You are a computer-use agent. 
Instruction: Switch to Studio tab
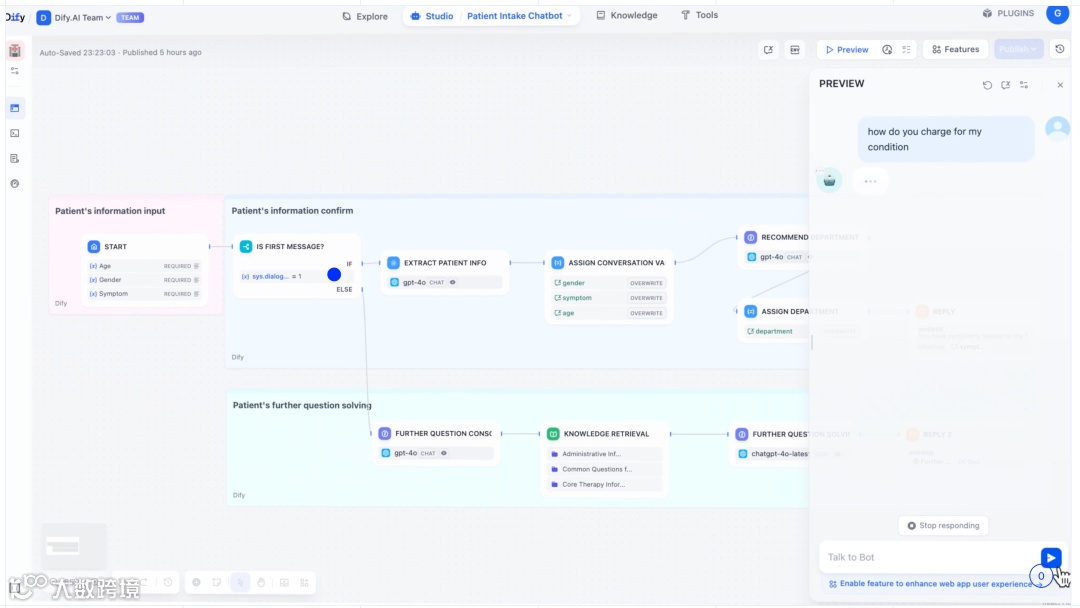pos(432,16)
